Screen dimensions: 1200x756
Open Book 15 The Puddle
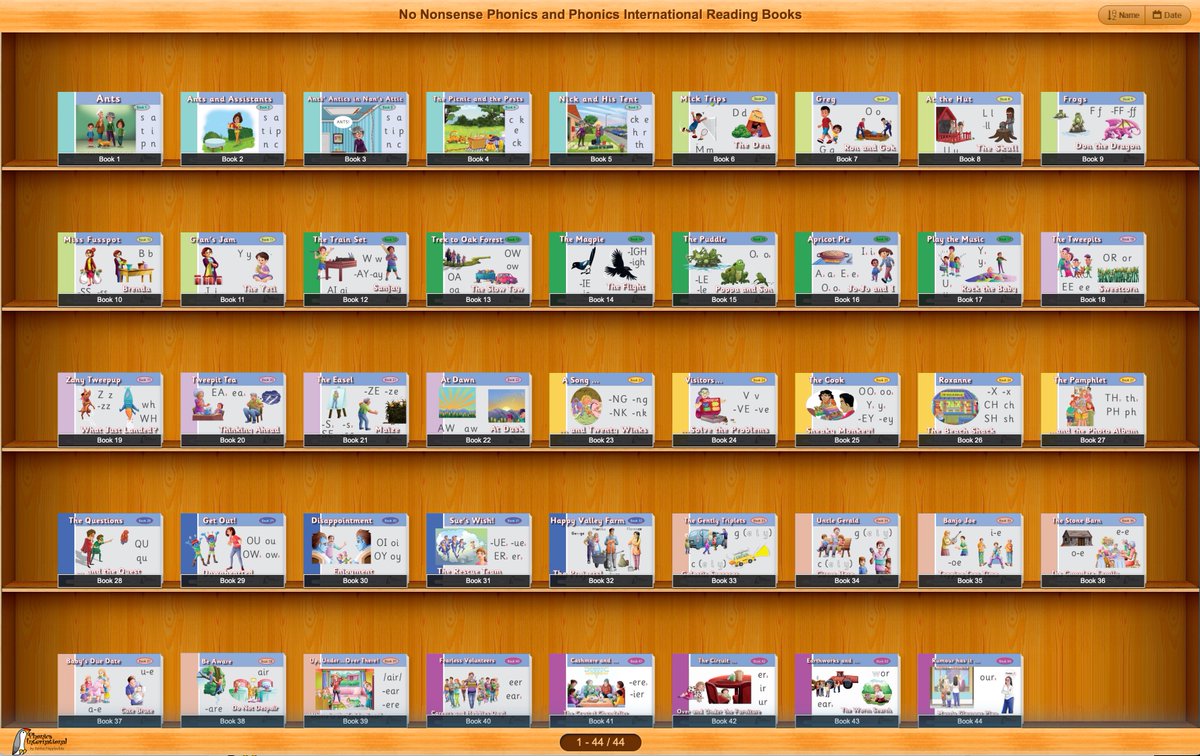click(x=725, y=269)
